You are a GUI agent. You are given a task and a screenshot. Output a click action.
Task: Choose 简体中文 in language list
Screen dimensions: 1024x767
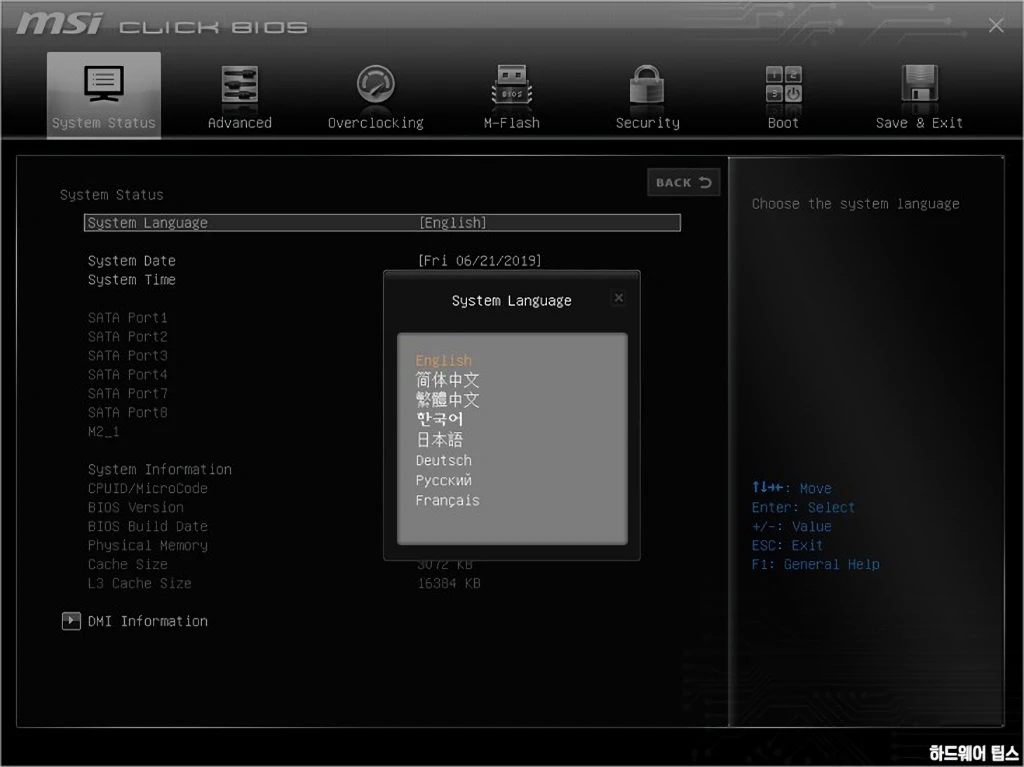pos(447,380)
